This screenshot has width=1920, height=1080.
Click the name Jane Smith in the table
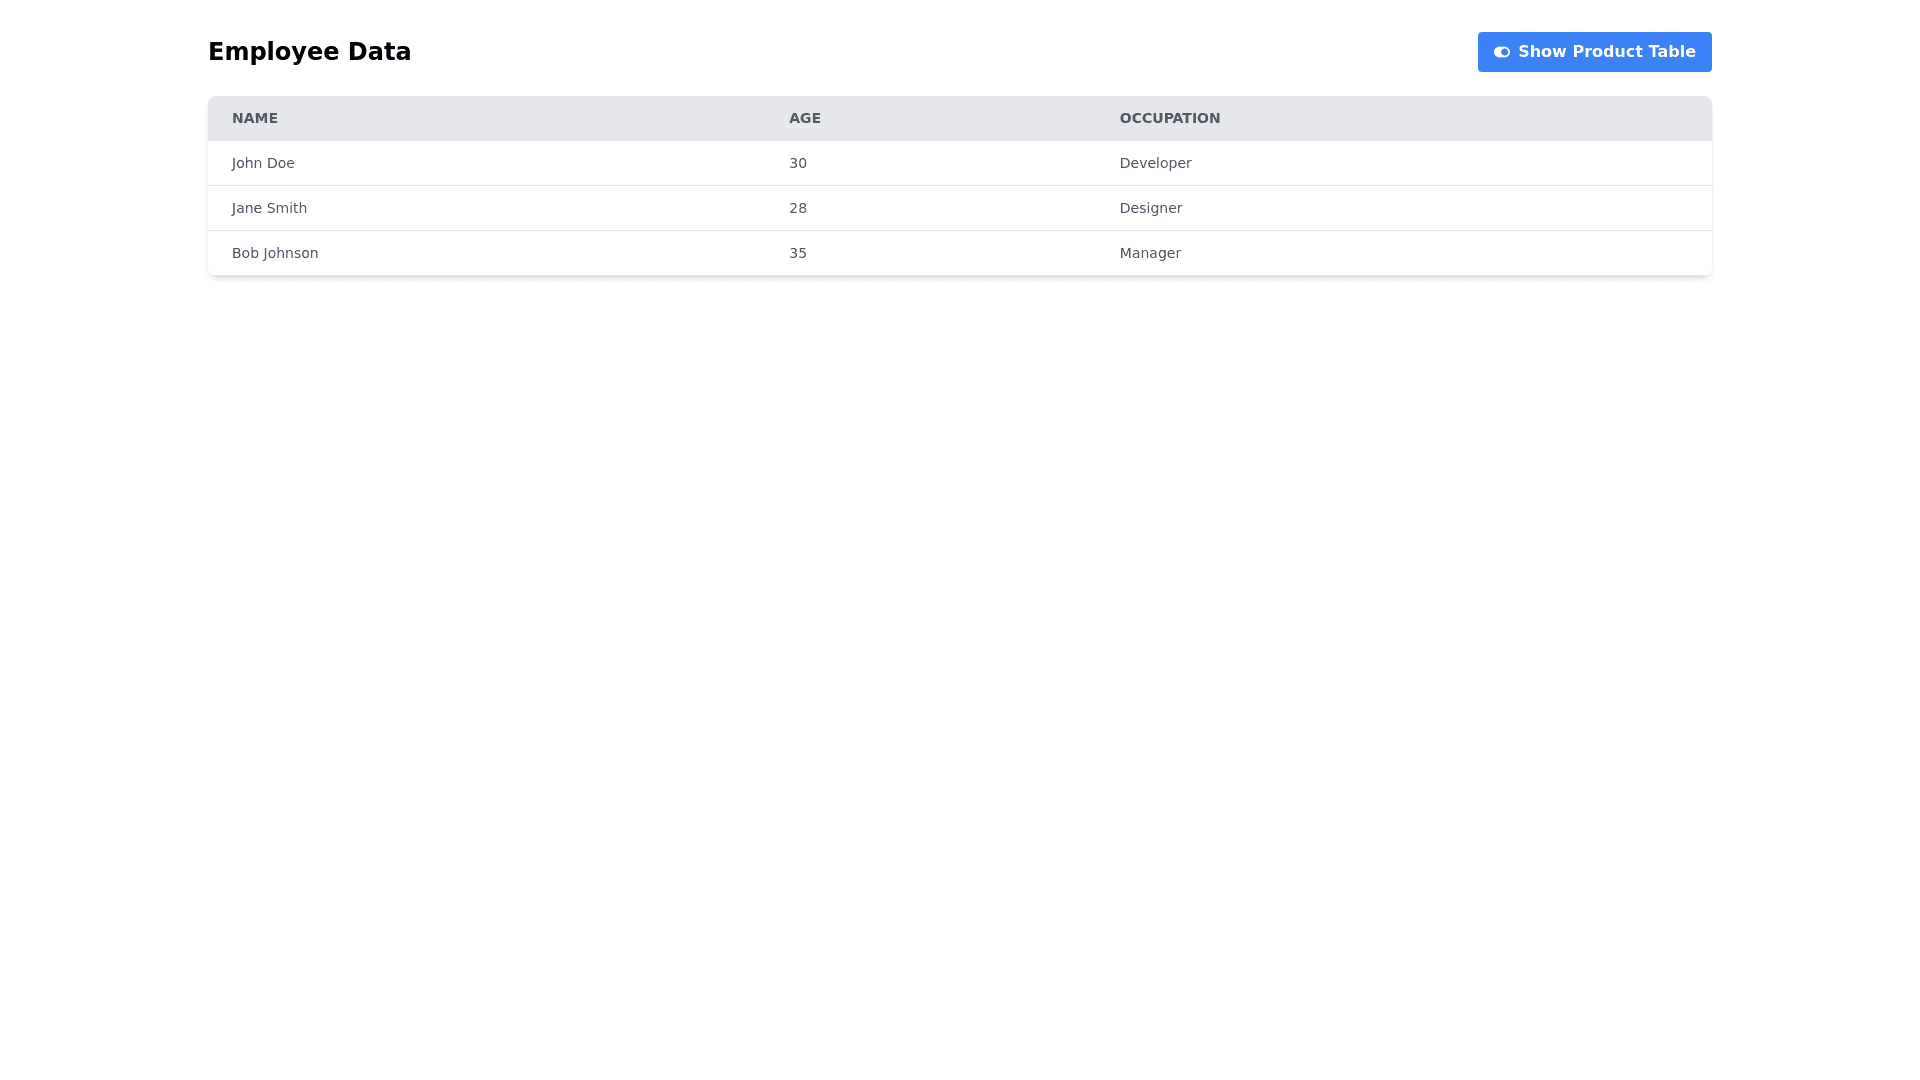coord(268,208)
